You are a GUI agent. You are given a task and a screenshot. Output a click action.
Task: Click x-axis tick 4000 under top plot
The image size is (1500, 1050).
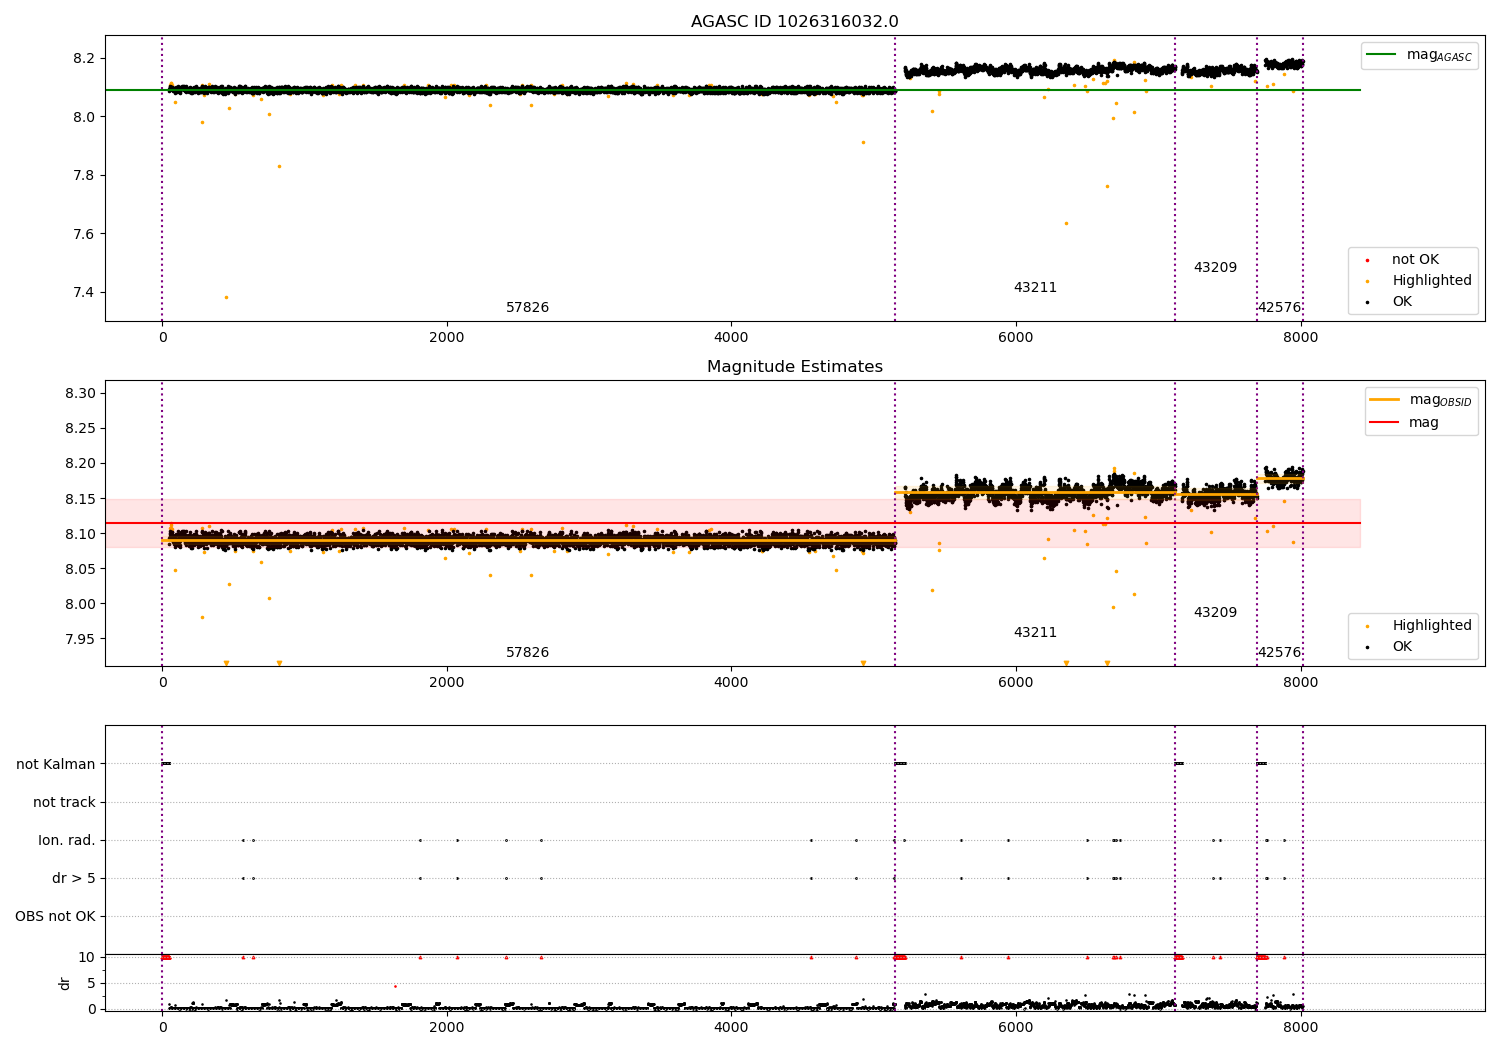click(731, 338)
